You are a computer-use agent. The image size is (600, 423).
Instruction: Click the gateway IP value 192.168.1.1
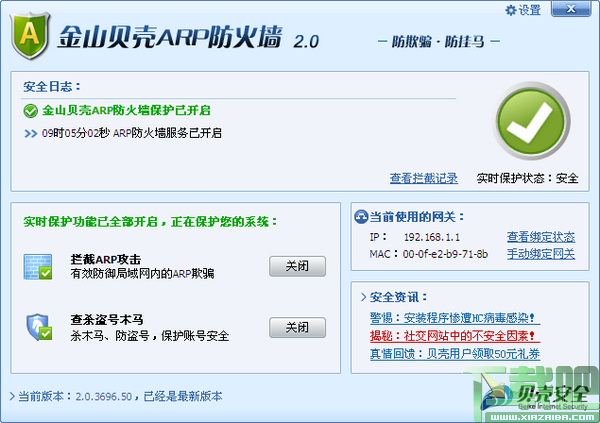432,237
